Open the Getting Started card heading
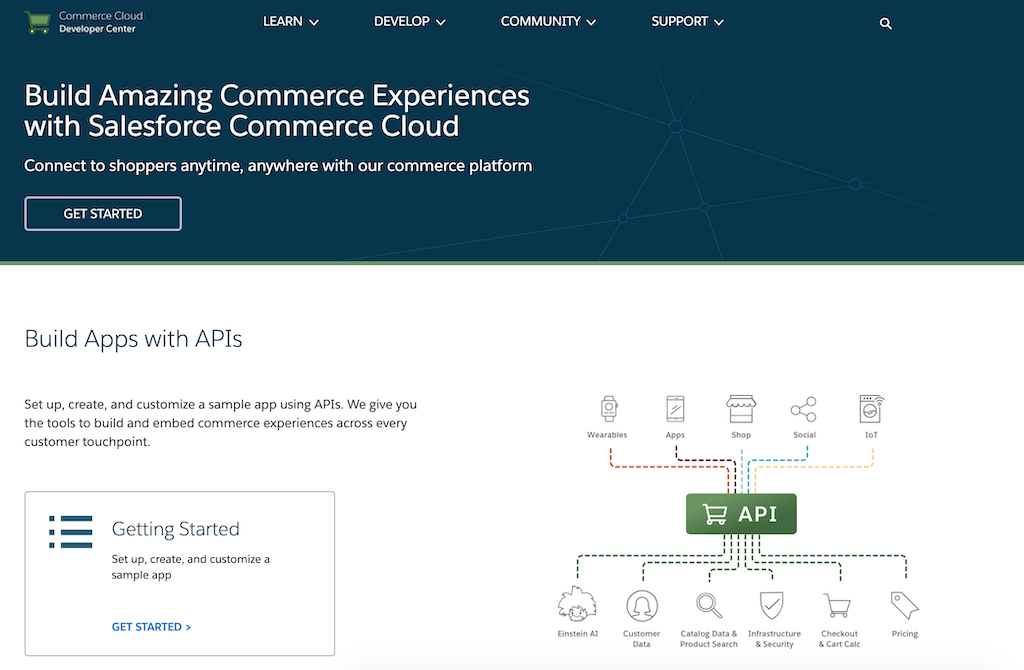 click(176, 529)
